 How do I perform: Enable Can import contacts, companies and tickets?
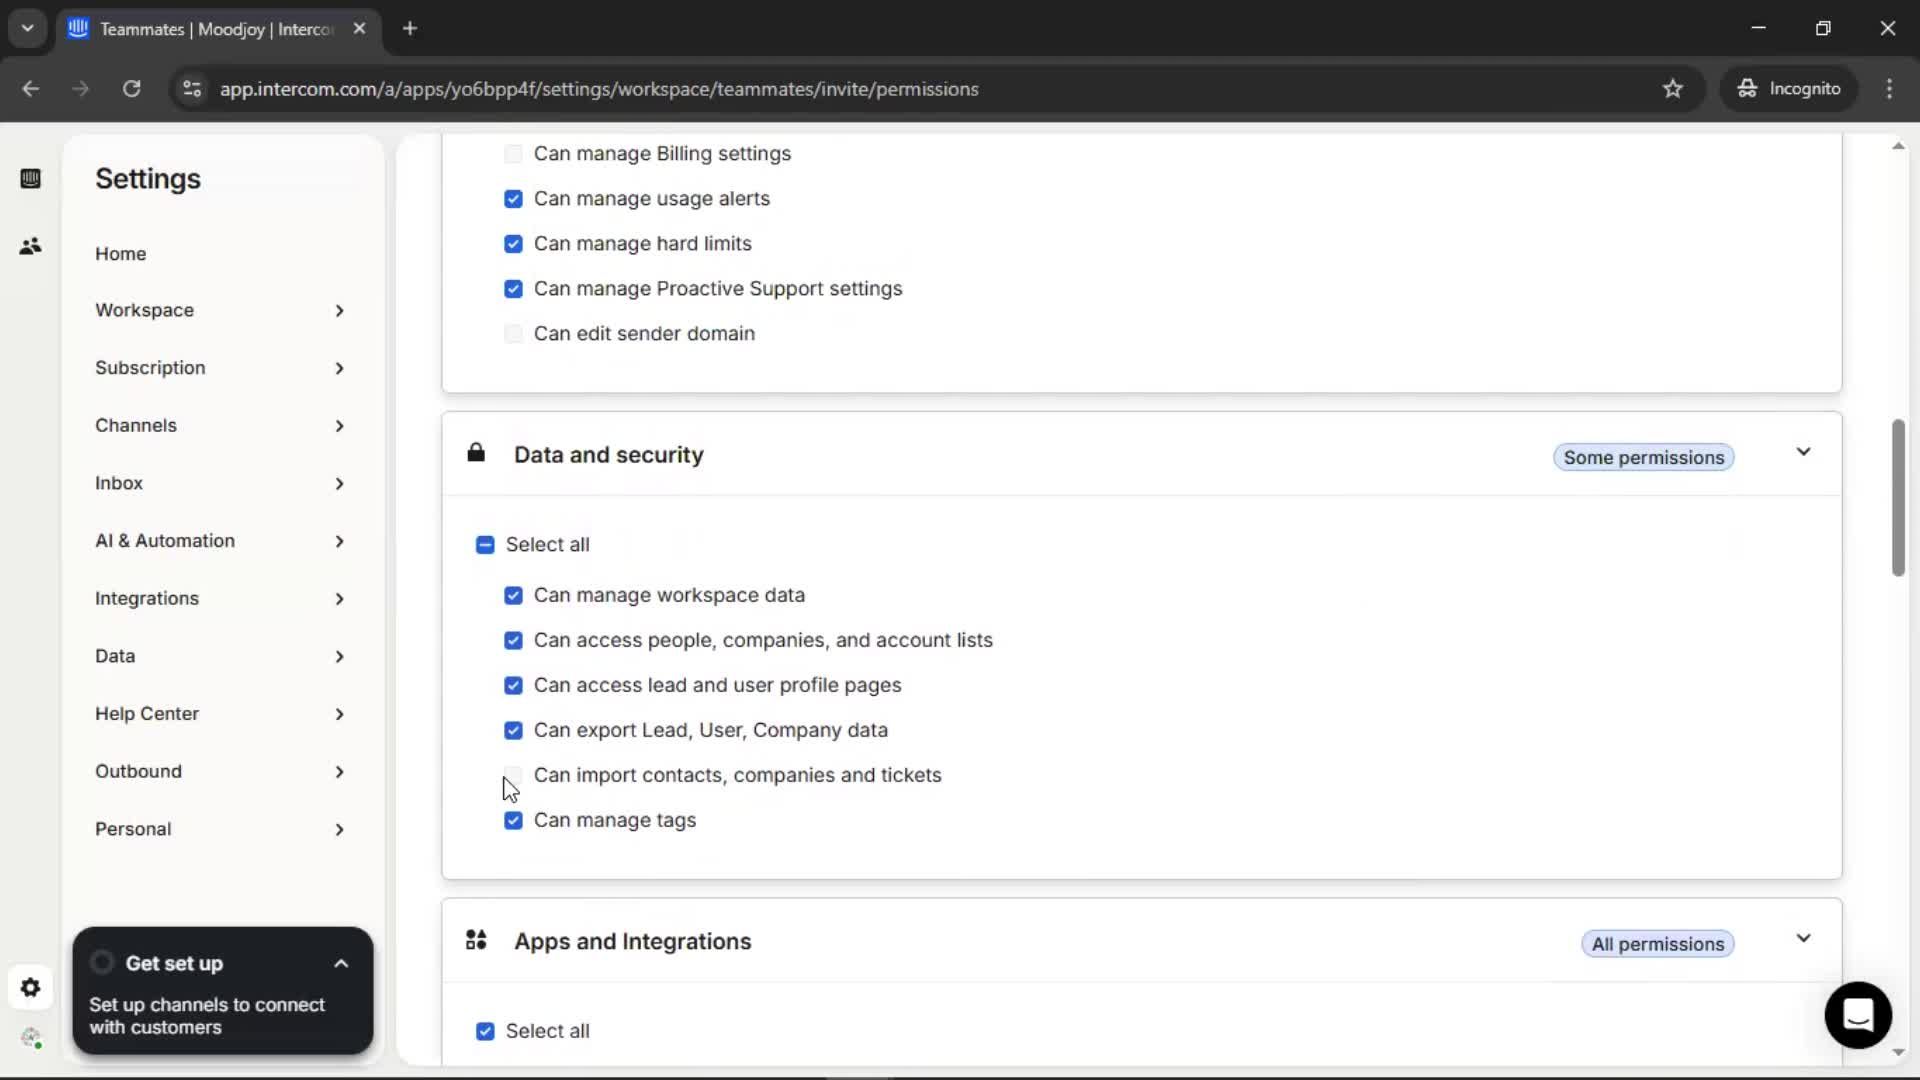tap(513, 775)
